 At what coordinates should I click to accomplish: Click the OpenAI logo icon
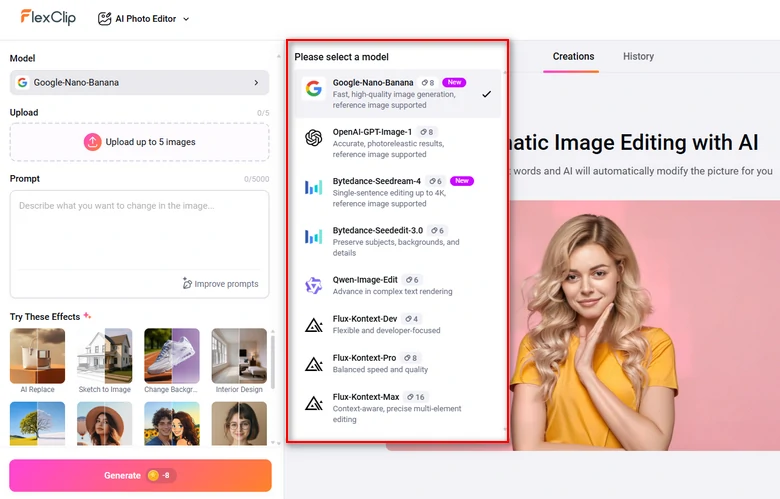313,138
